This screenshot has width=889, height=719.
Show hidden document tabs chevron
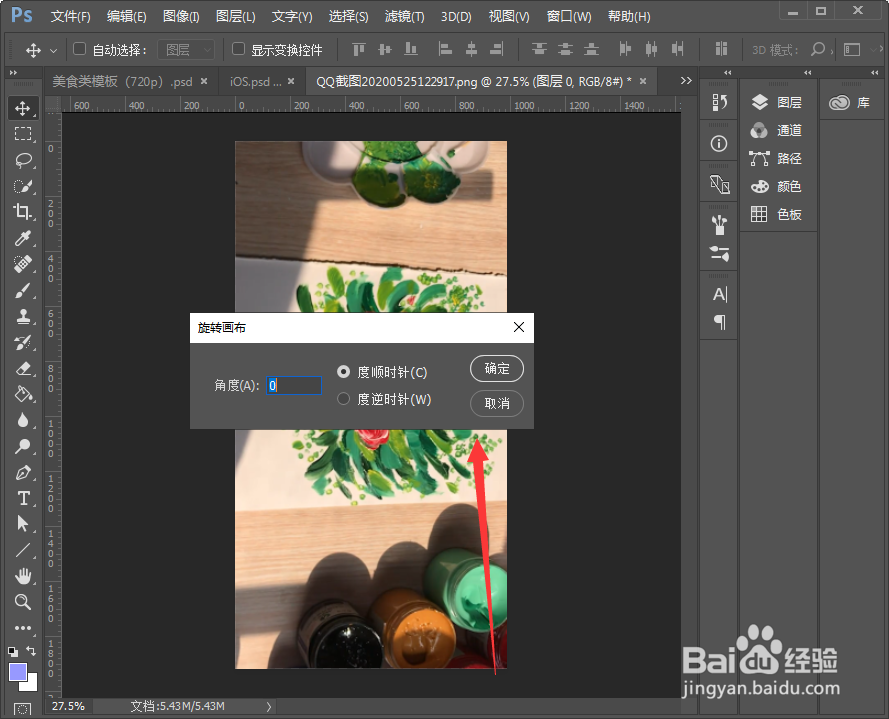pos(686,81)
